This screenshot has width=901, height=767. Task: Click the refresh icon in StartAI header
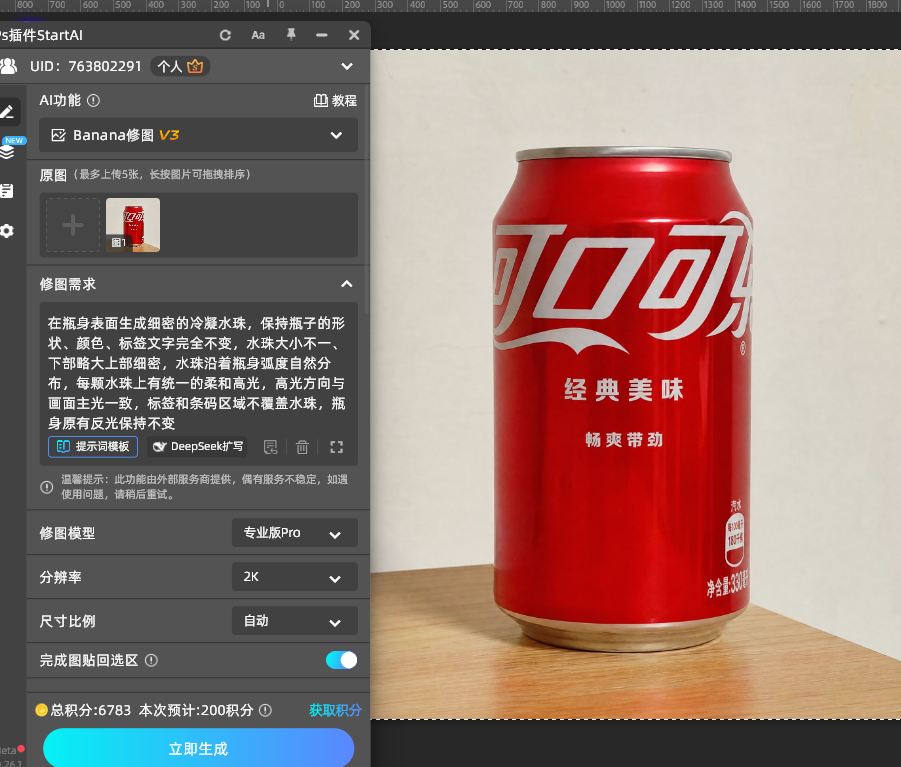pyautogui.click(x=225, y=35)
